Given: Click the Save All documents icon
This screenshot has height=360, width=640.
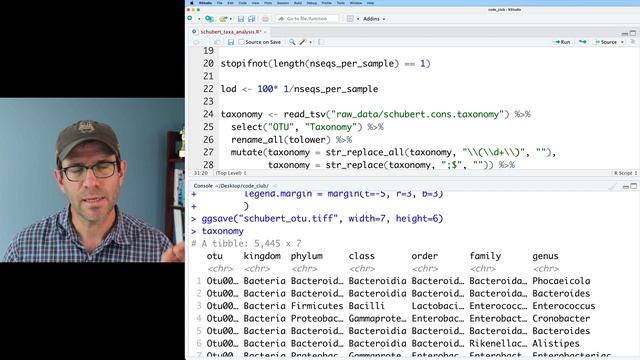Looking at the screenshot, I should click(x=252, y=19).
